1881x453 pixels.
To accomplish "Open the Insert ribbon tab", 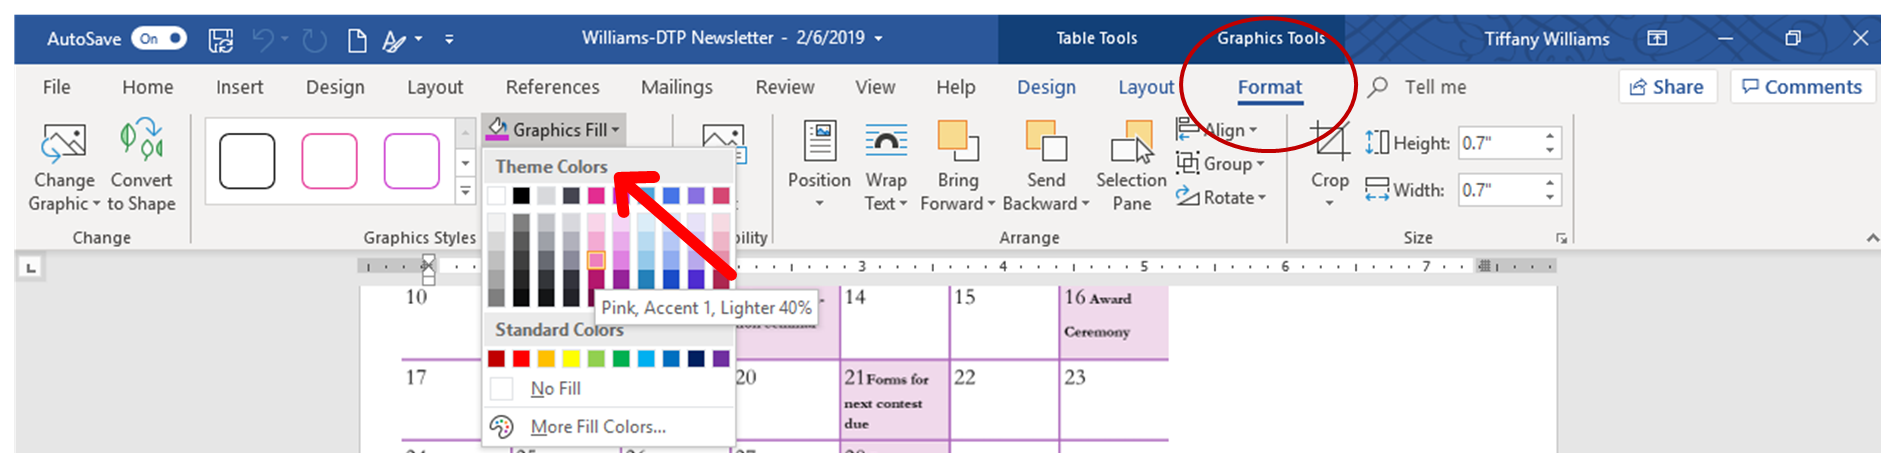I will click(x=239, y=87).
